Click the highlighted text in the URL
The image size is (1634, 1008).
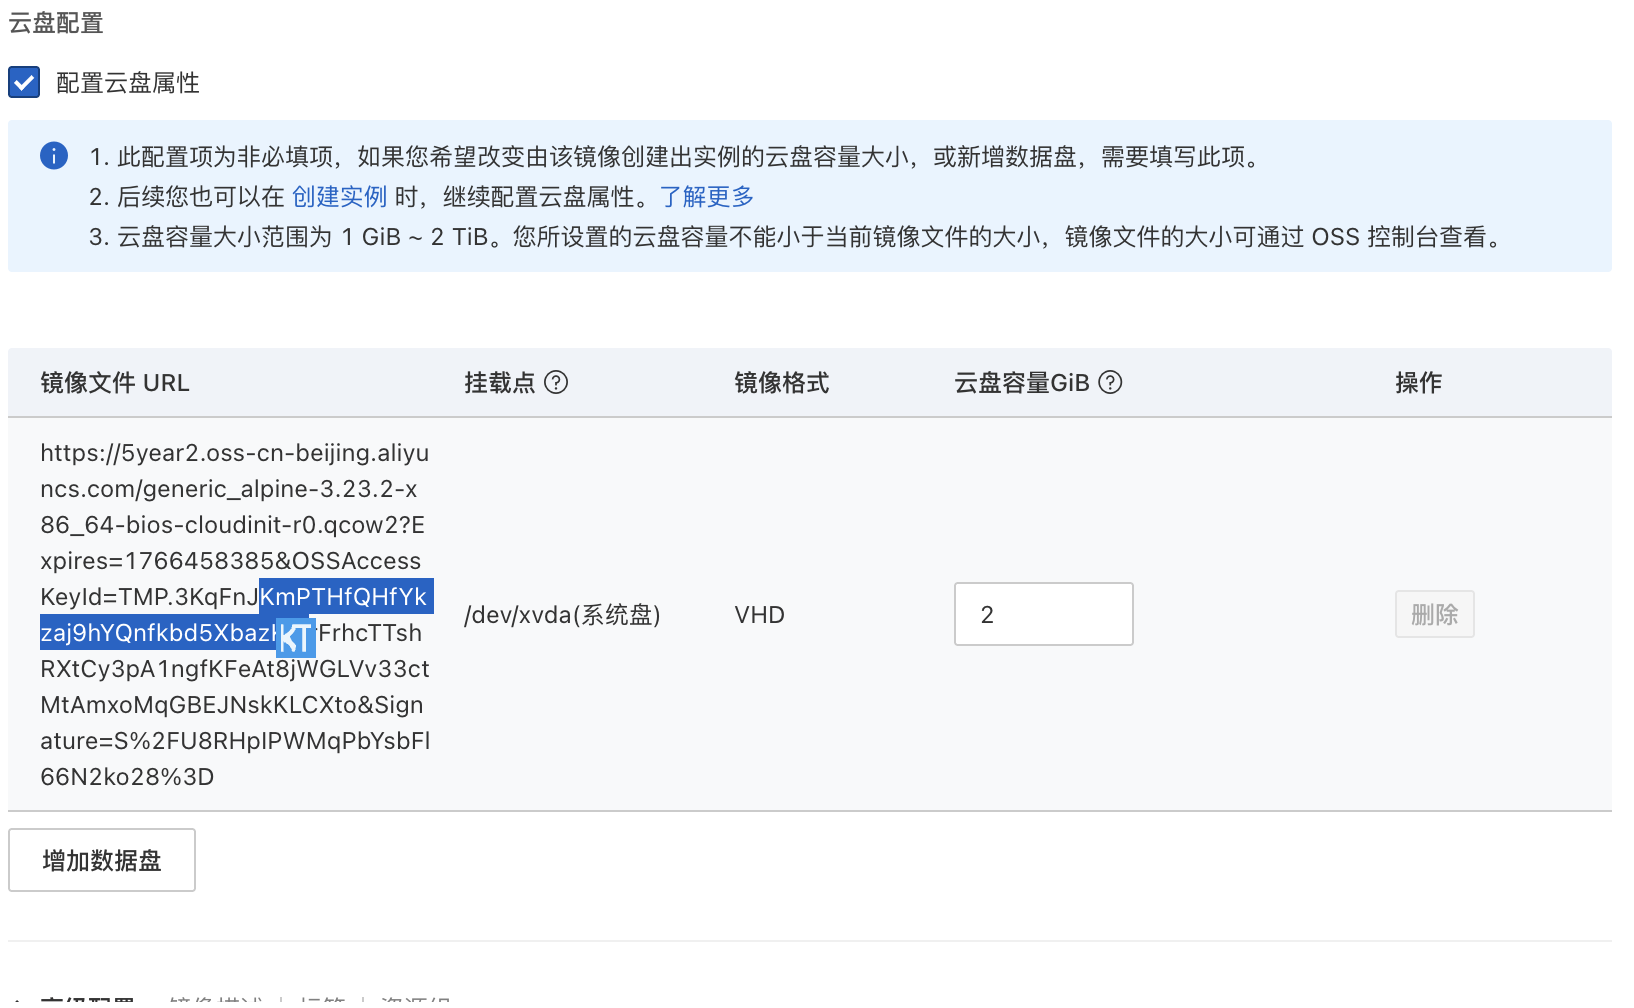(x=344, y=597)
